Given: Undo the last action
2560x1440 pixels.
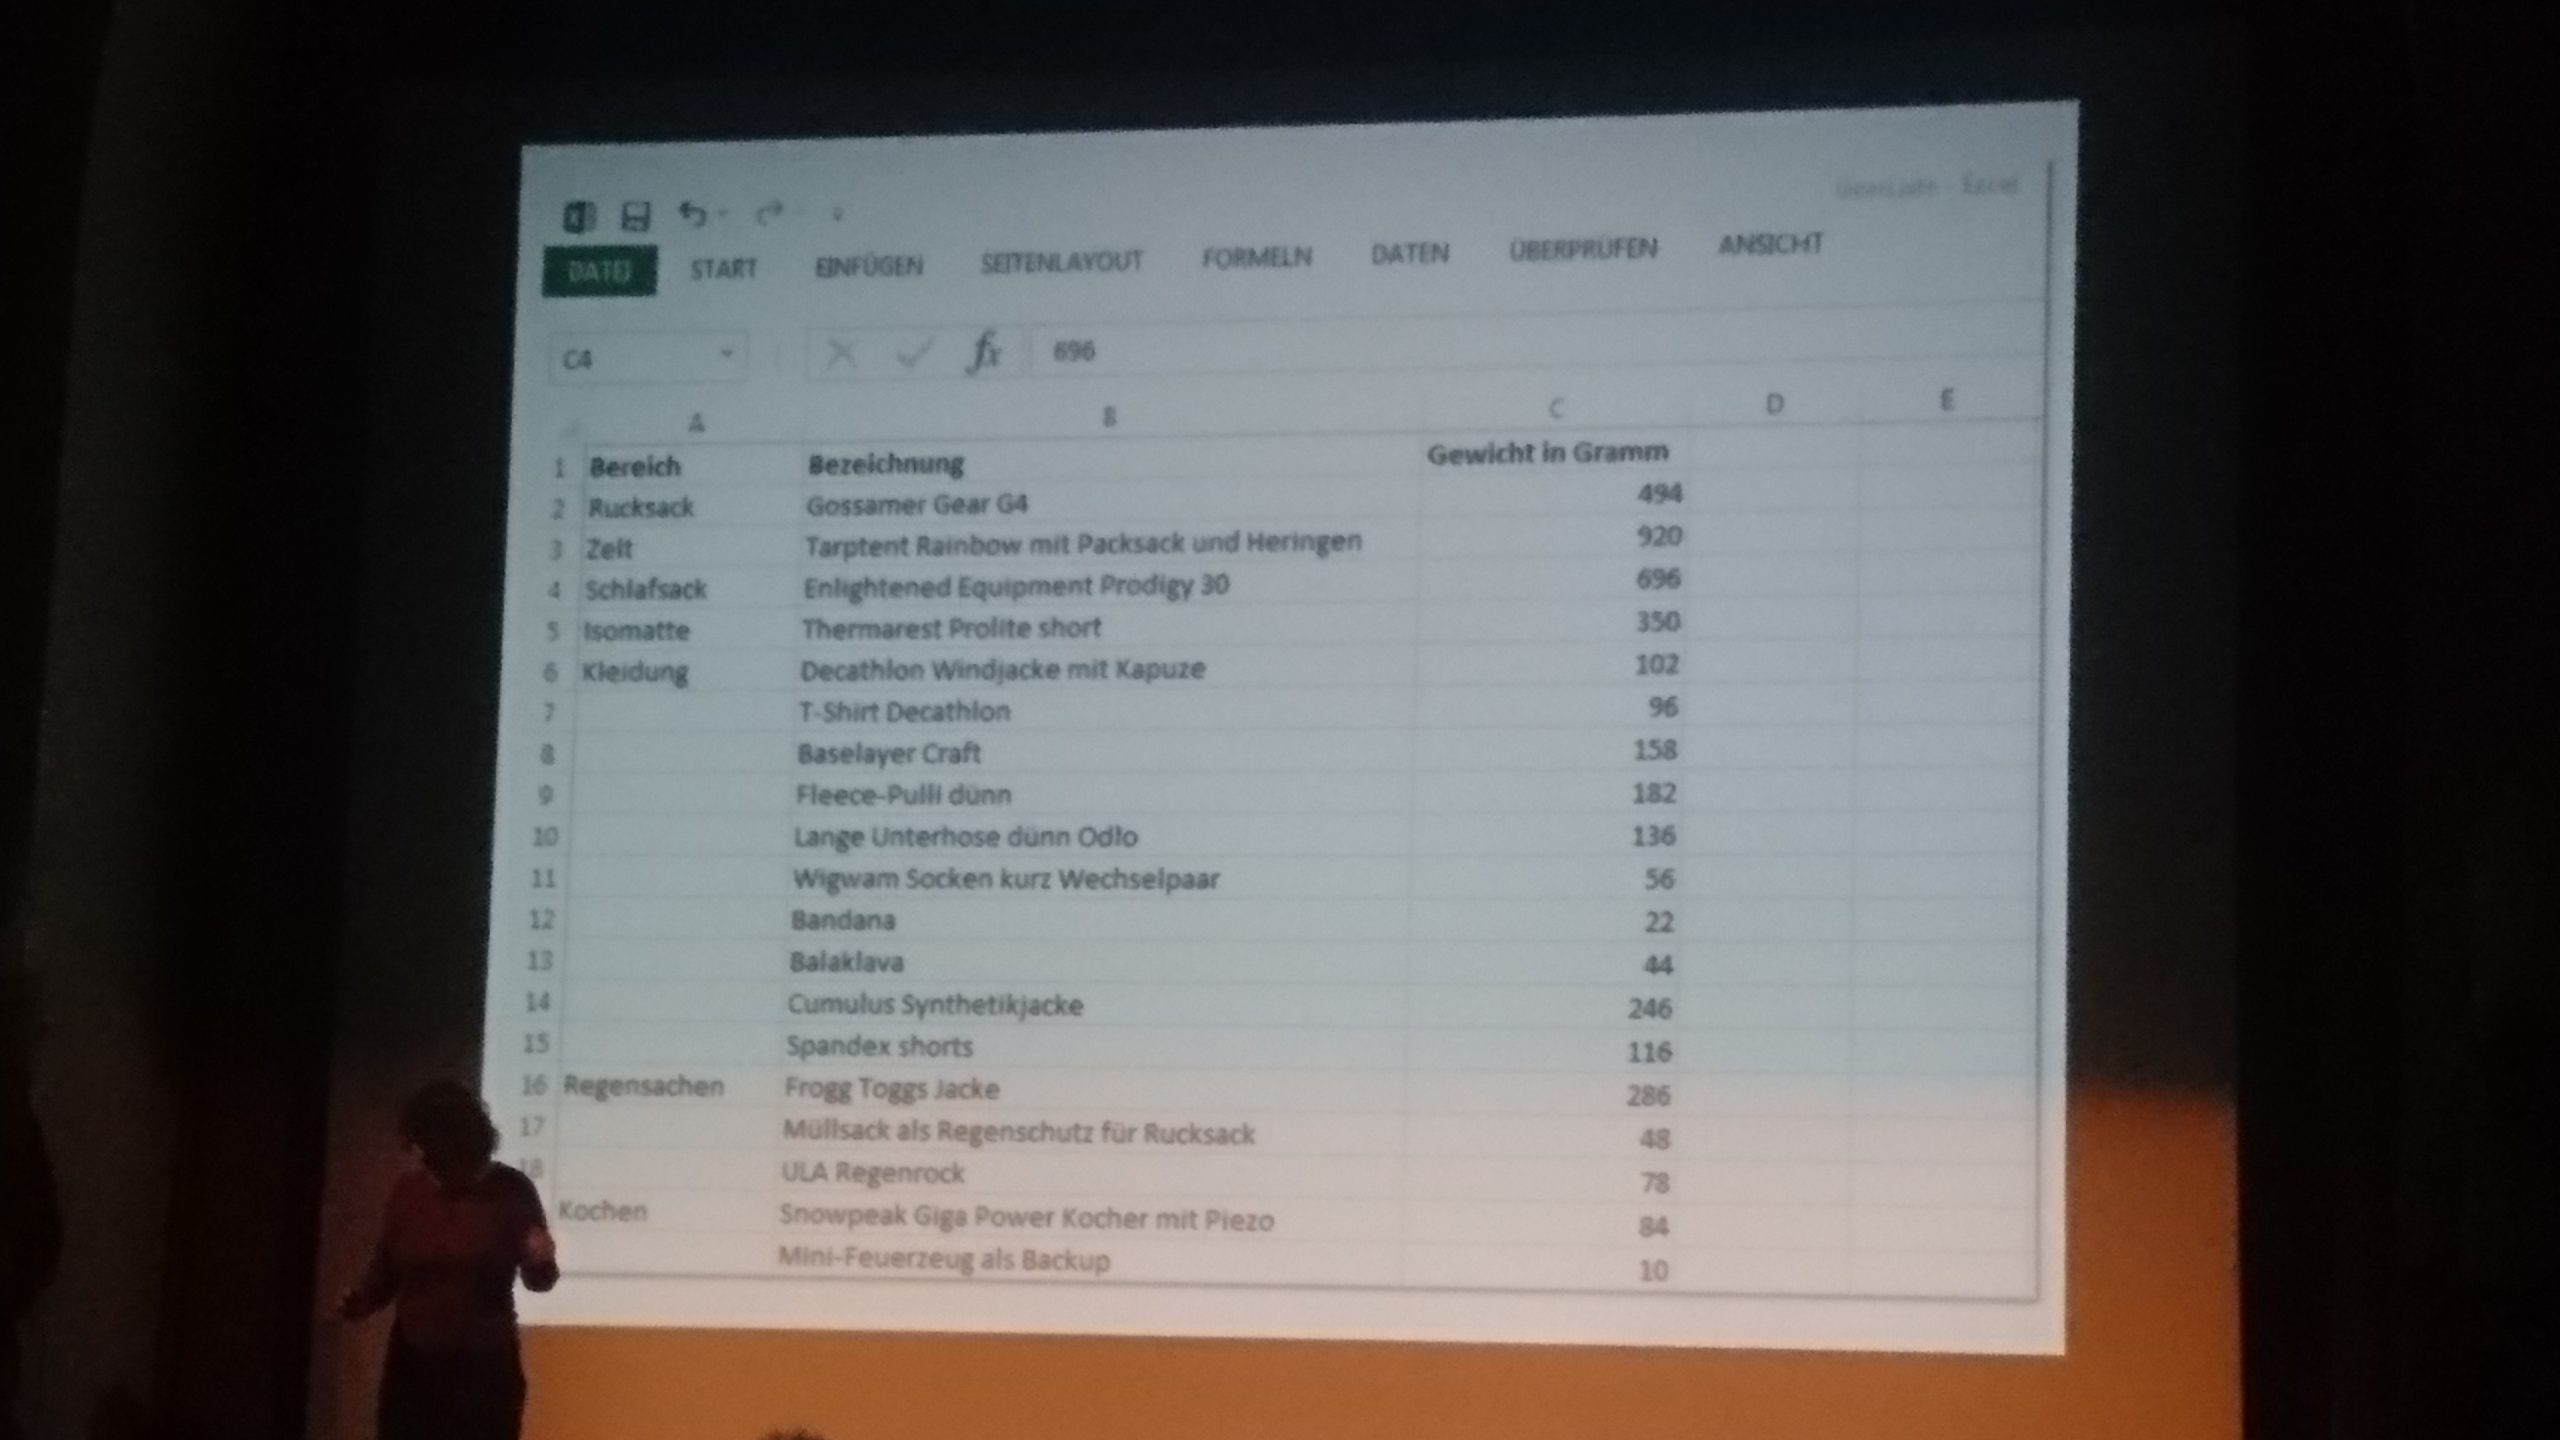Looking at the screenshot, I should click(x=692, y=213).
